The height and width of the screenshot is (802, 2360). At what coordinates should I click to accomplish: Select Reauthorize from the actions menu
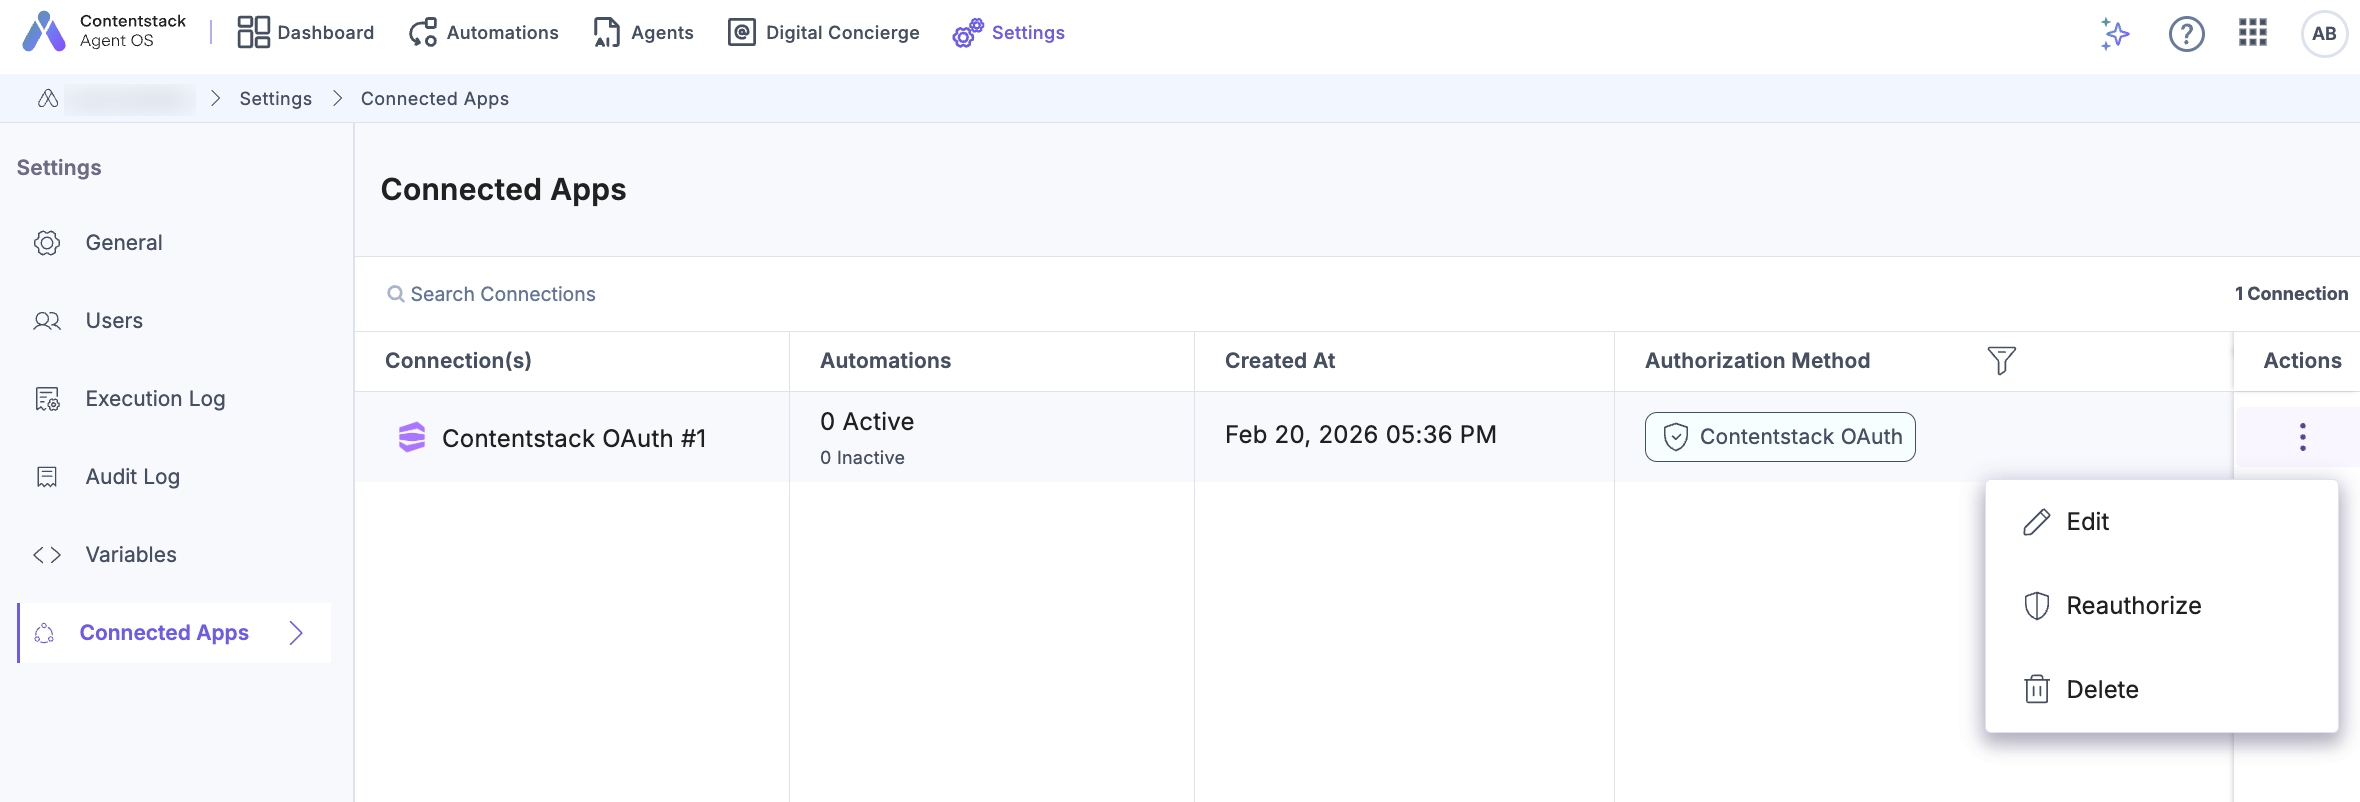click(x=2133, y=606)
